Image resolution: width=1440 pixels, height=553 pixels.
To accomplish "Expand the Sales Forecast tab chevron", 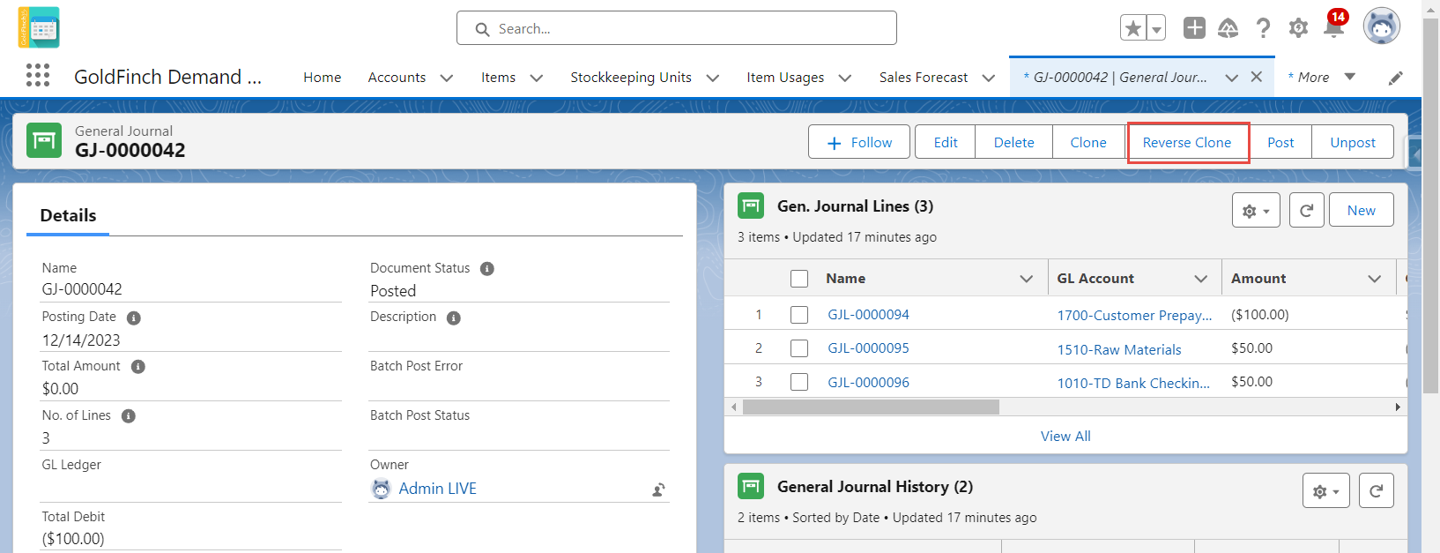I will (988, 78).
